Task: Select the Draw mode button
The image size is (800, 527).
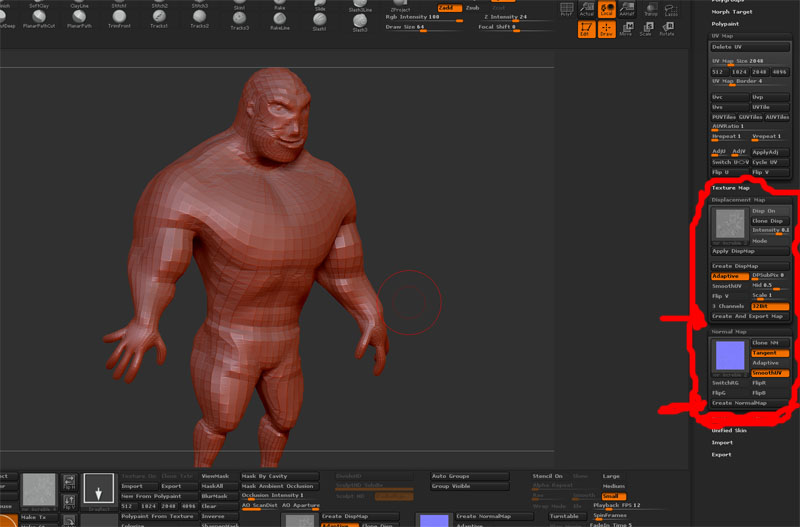Action: [607, 31]
